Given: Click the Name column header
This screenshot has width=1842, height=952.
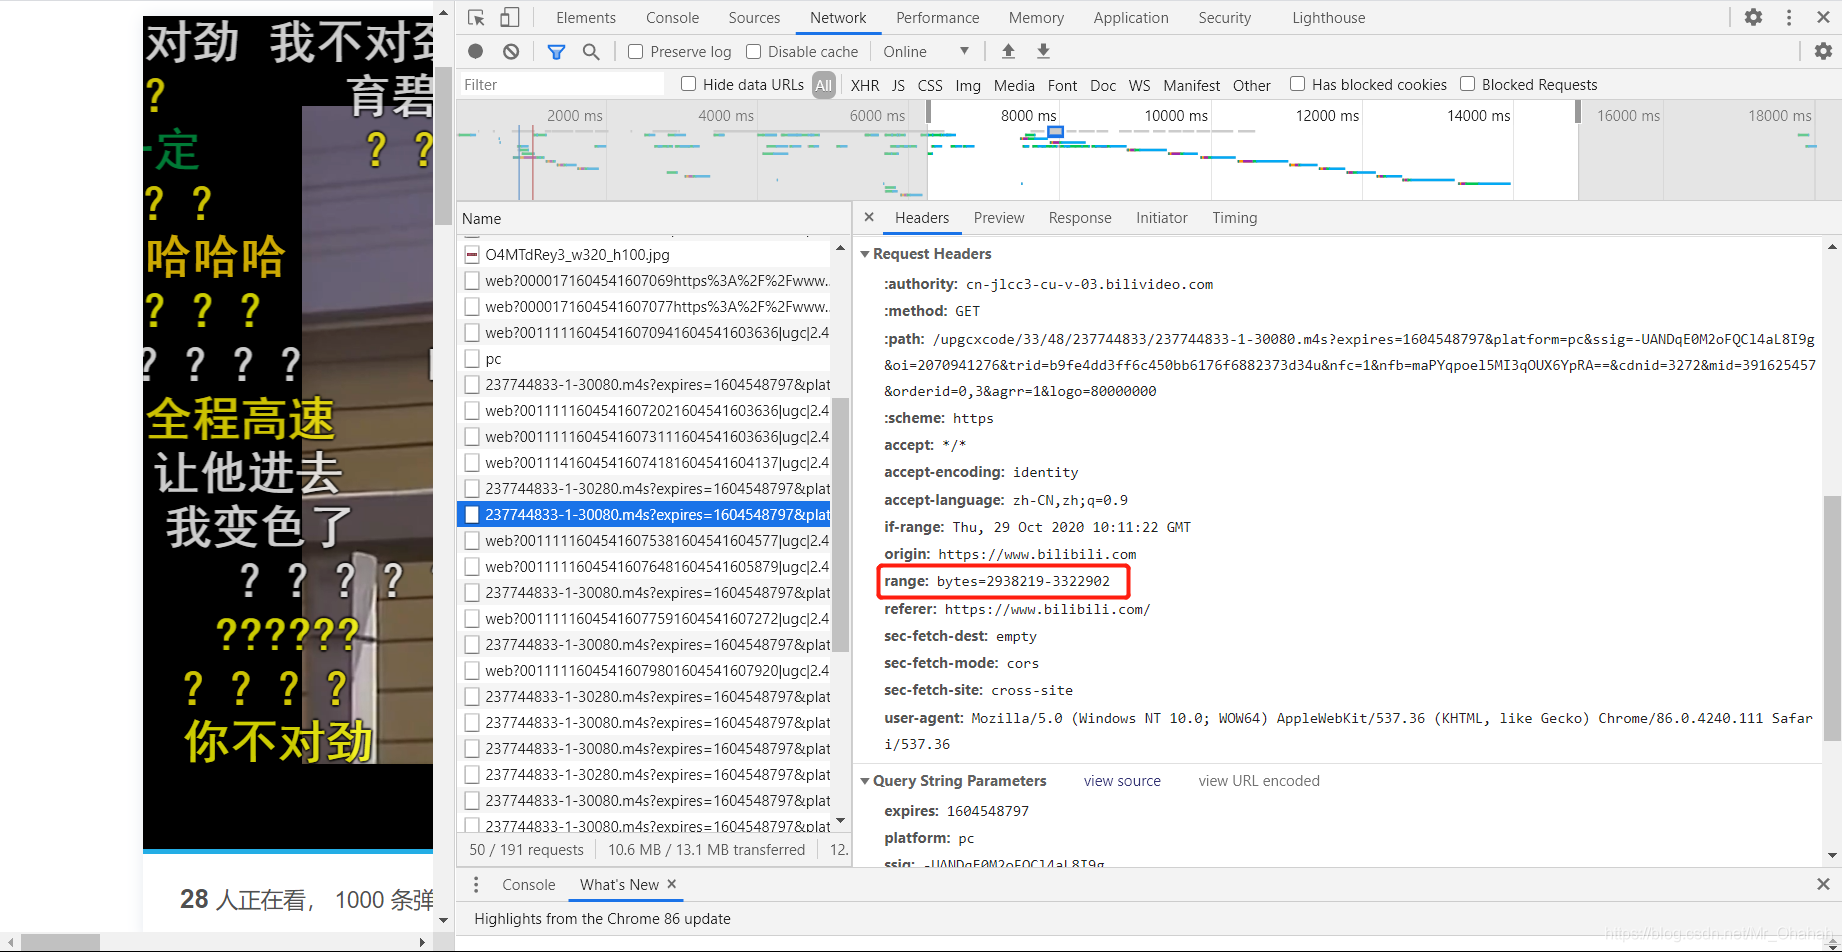Looking at the screenshot, I should click(654, 218).
